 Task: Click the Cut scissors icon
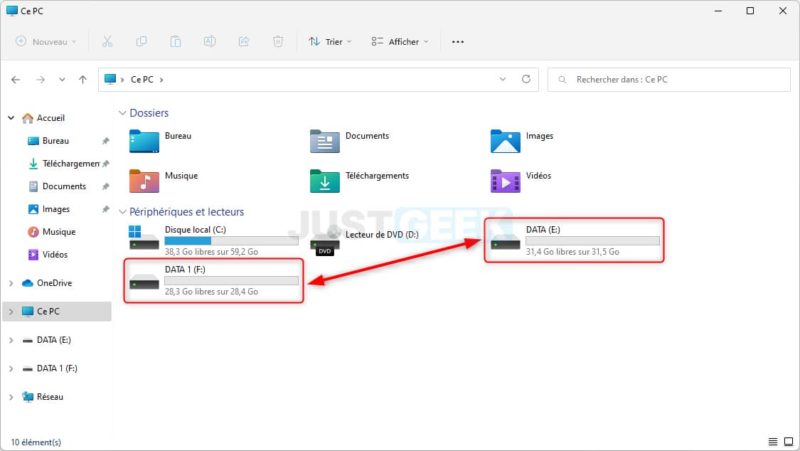click(107, 41)
